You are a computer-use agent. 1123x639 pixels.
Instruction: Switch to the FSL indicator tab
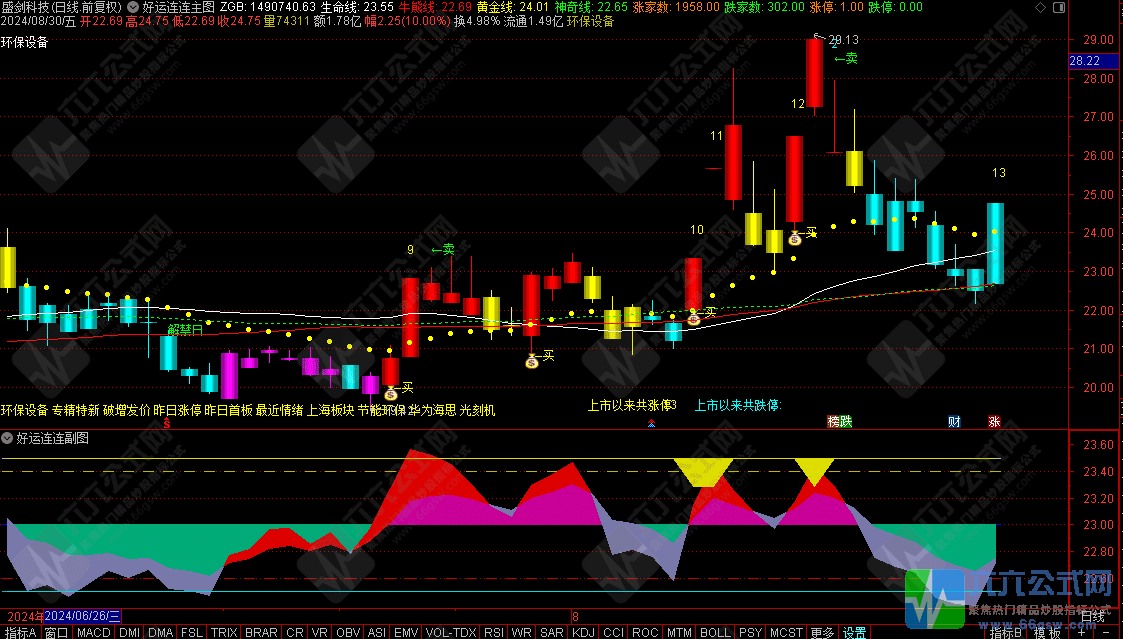pyautogui.click(x=192, y=633)
